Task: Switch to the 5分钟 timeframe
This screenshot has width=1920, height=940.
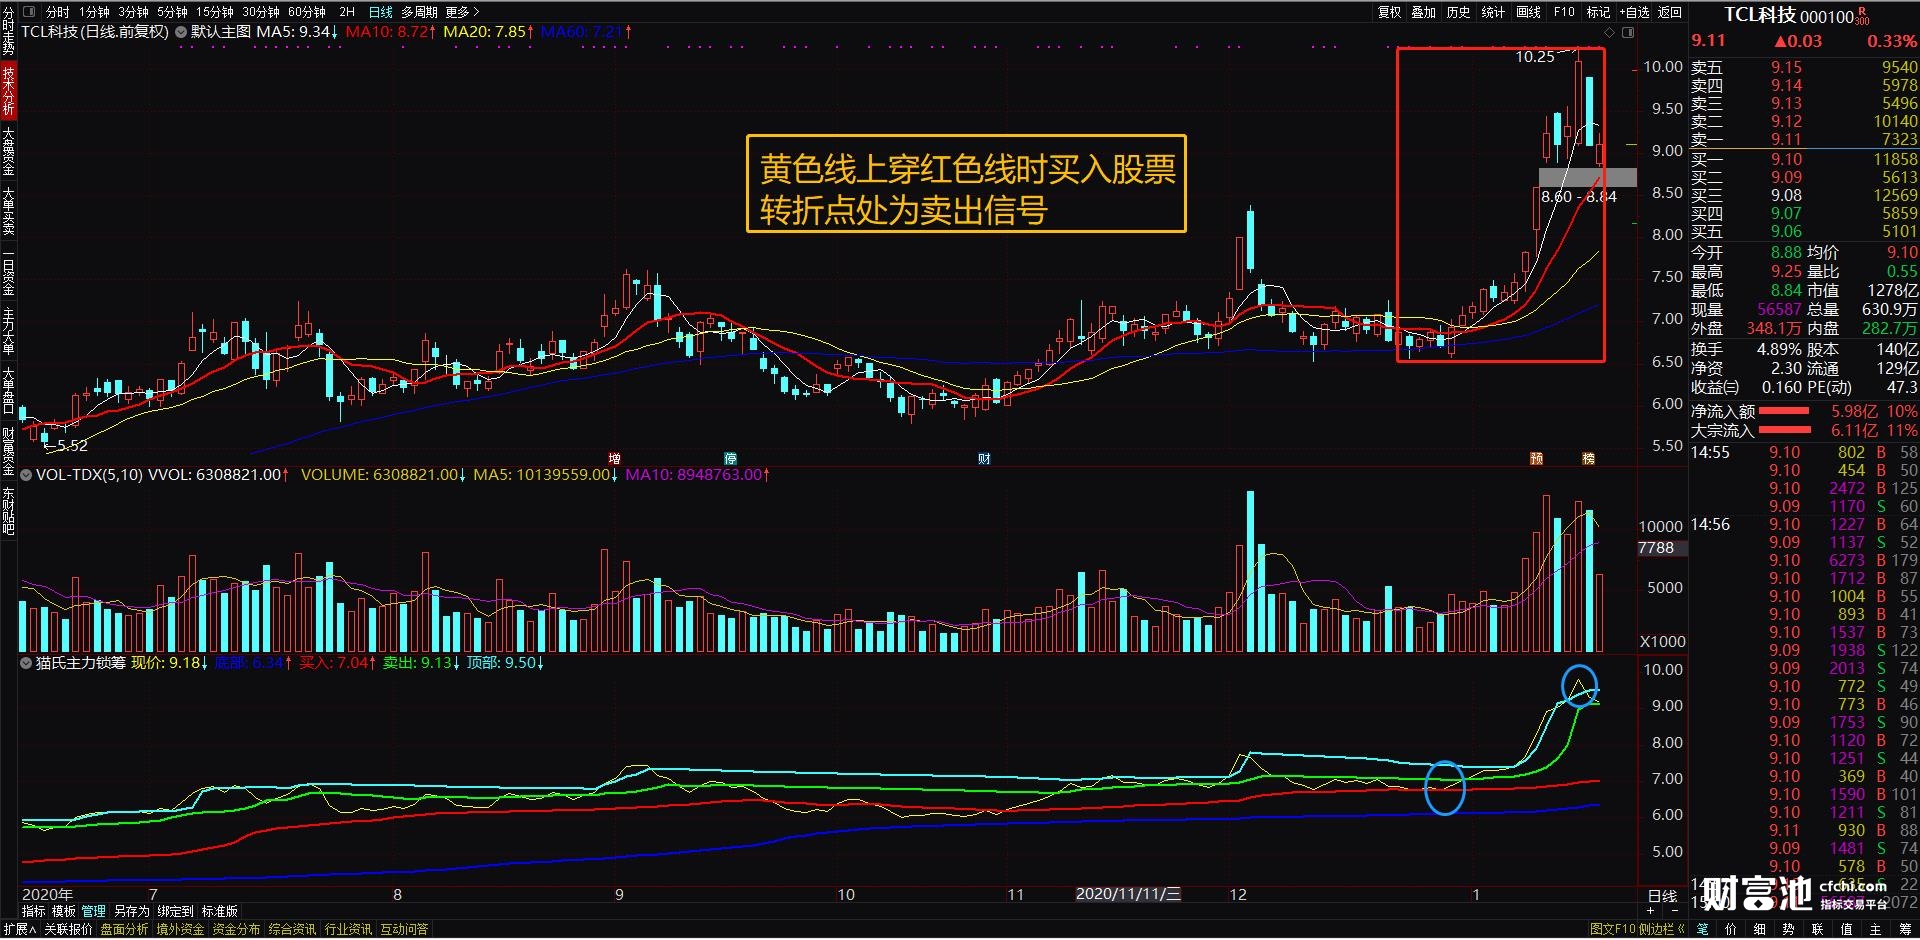Action: point(172,12)
